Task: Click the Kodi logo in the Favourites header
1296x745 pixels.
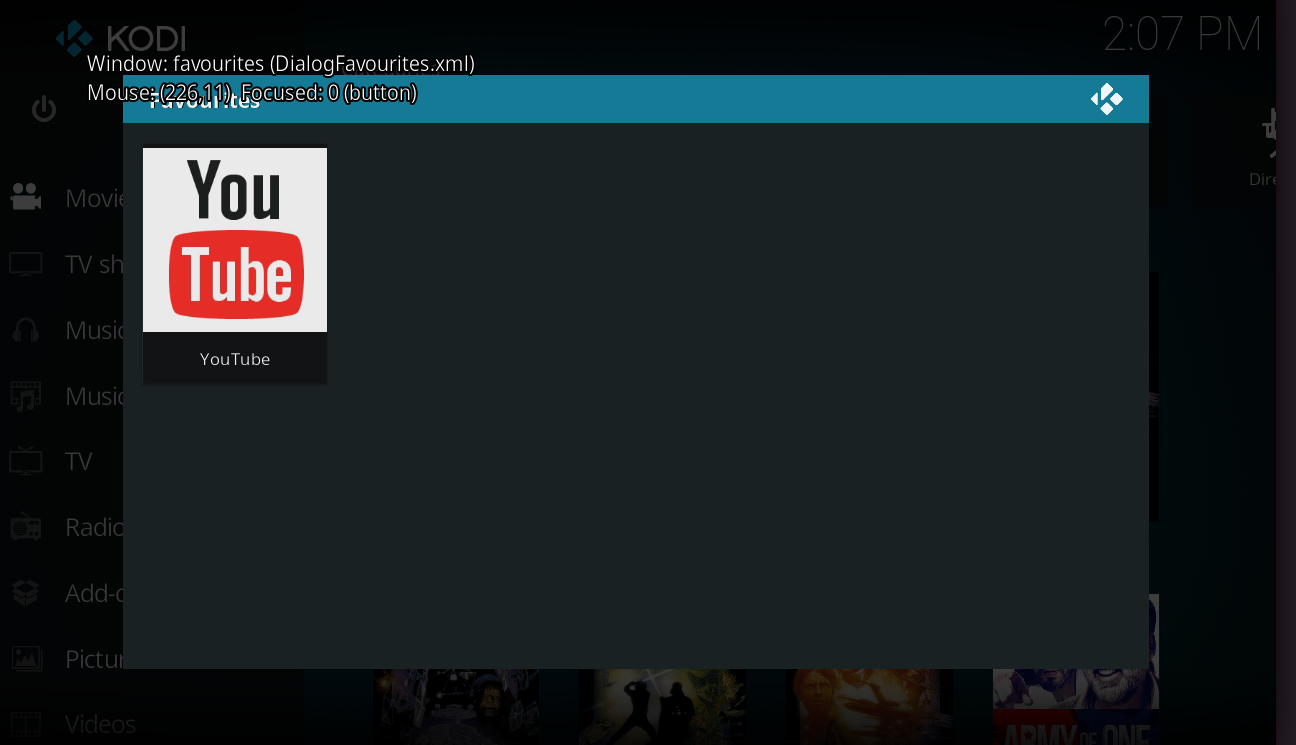Action: click(x=1106, y=99)
